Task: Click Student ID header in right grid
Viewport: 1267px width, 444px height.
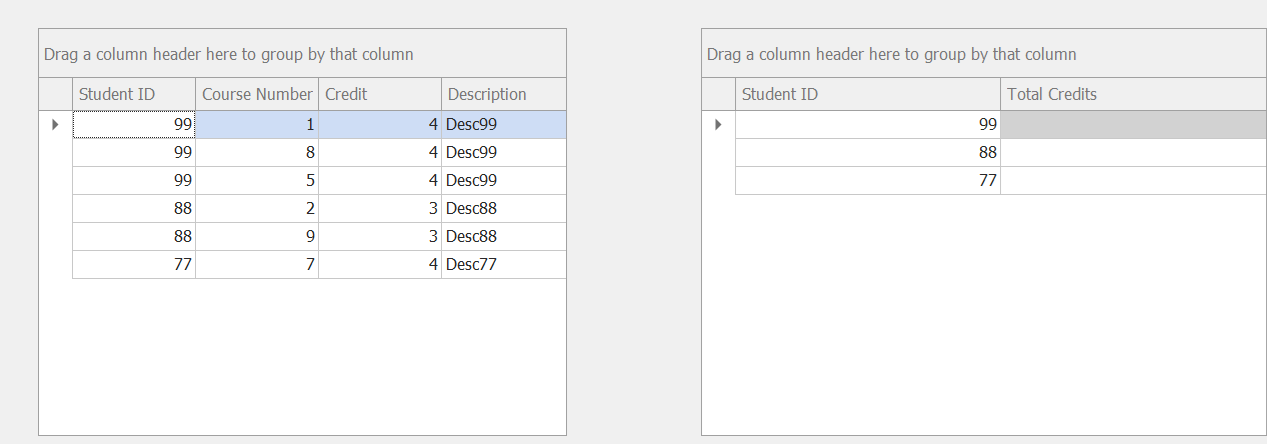Action: tap(867, 94)
